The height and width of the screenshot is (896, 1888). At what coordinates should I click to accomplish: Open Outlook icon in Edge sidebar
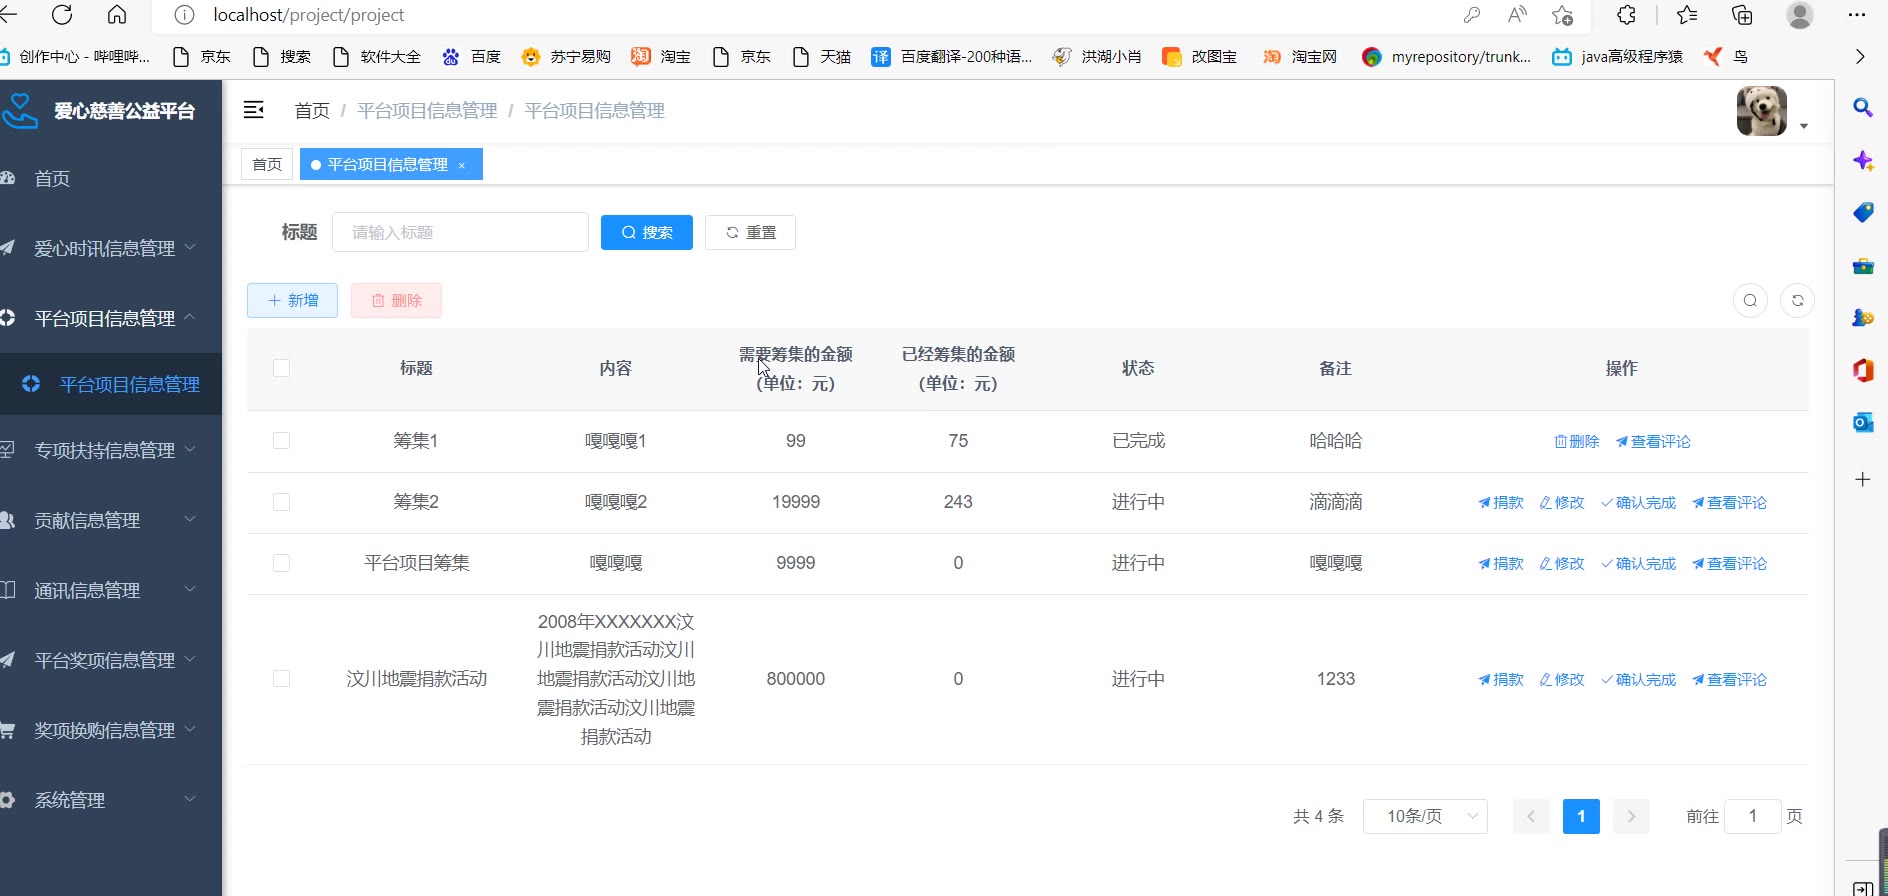pyautogui.click(x=1862, y=423)
